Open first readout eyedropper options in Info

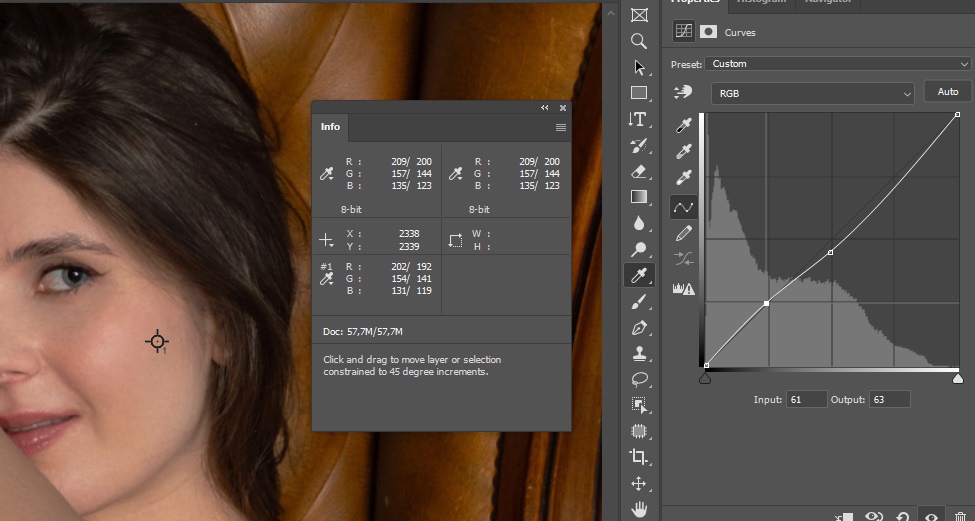point(326,174)
